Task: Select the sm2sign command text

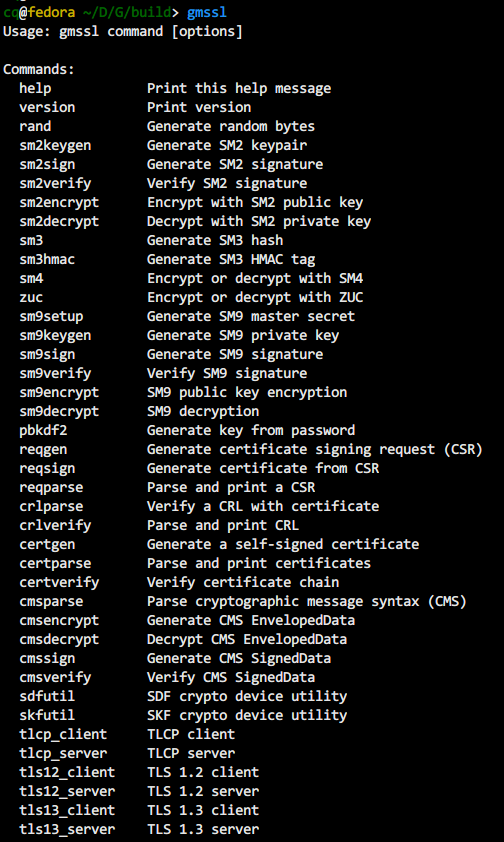Action: 47,164
